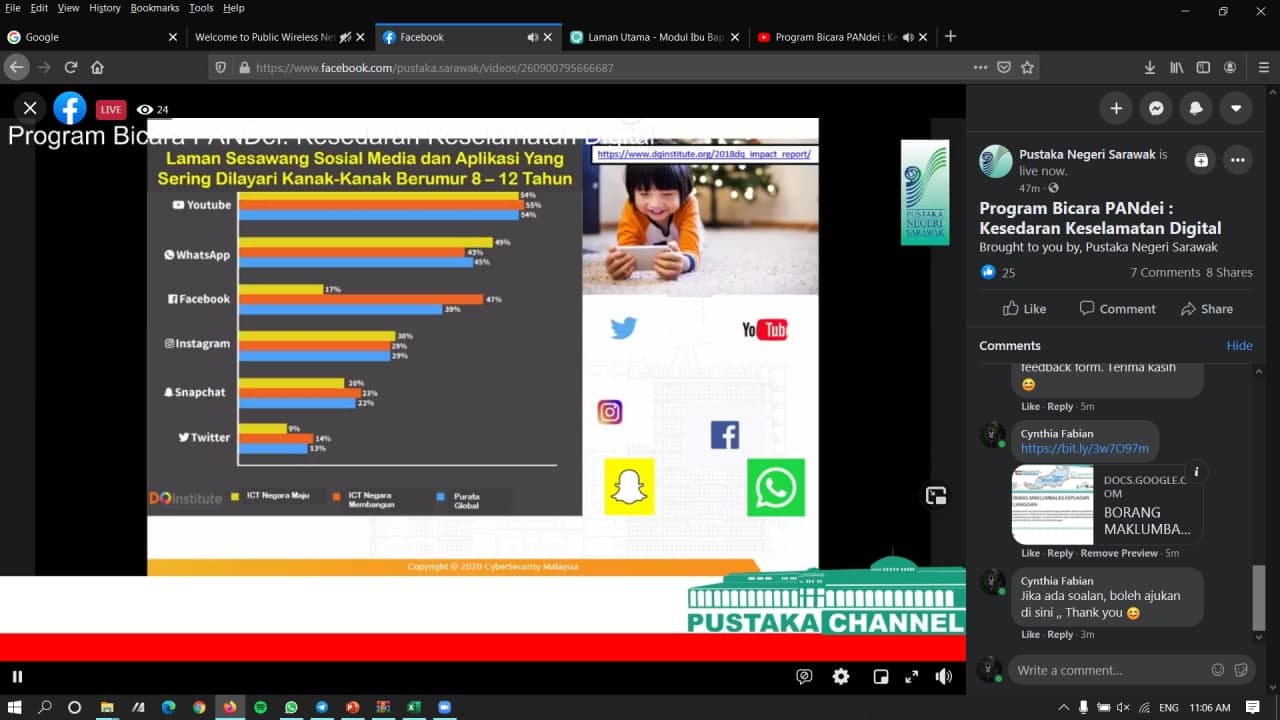Like the Pustaka Negeri Sarawak video
Viewport: 1280px width, 720px height.
pyautogui.click(x=1024, y=308)
